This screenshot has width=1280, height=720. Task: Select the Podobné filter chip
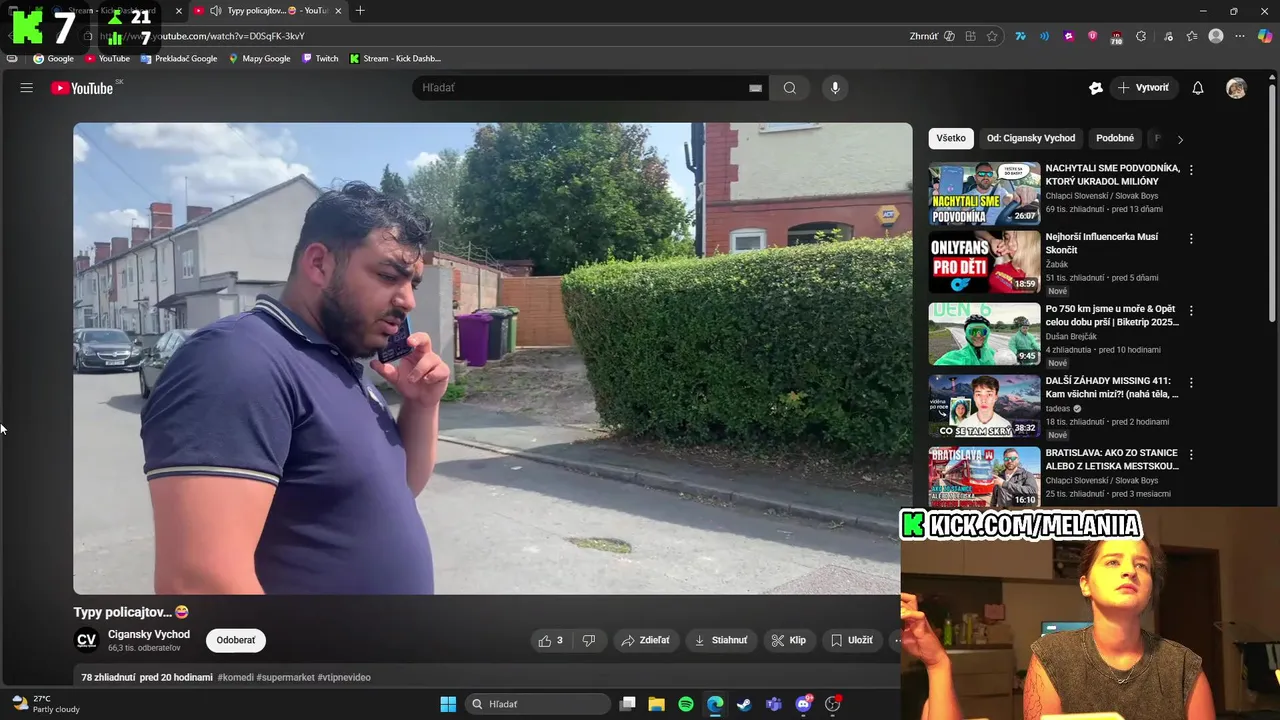pos(1115,138)
